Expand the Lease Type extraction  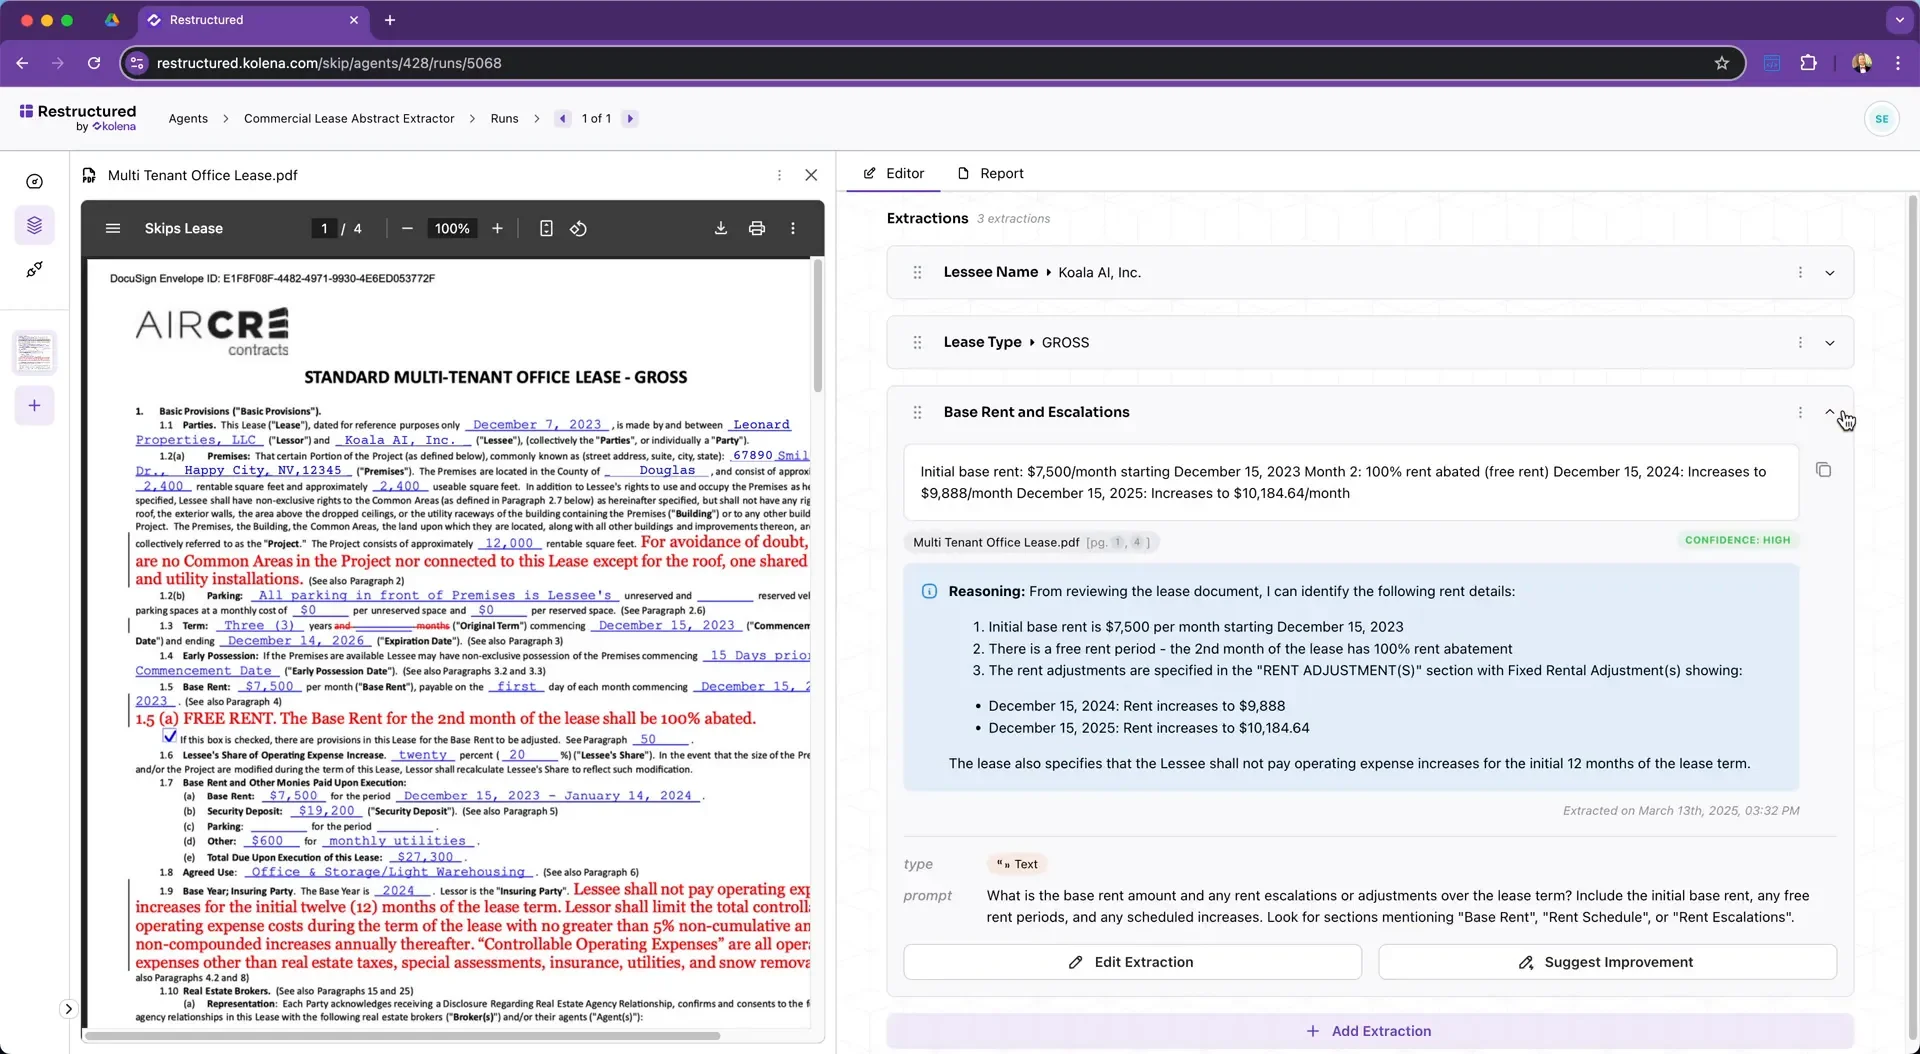point(1829,343)
